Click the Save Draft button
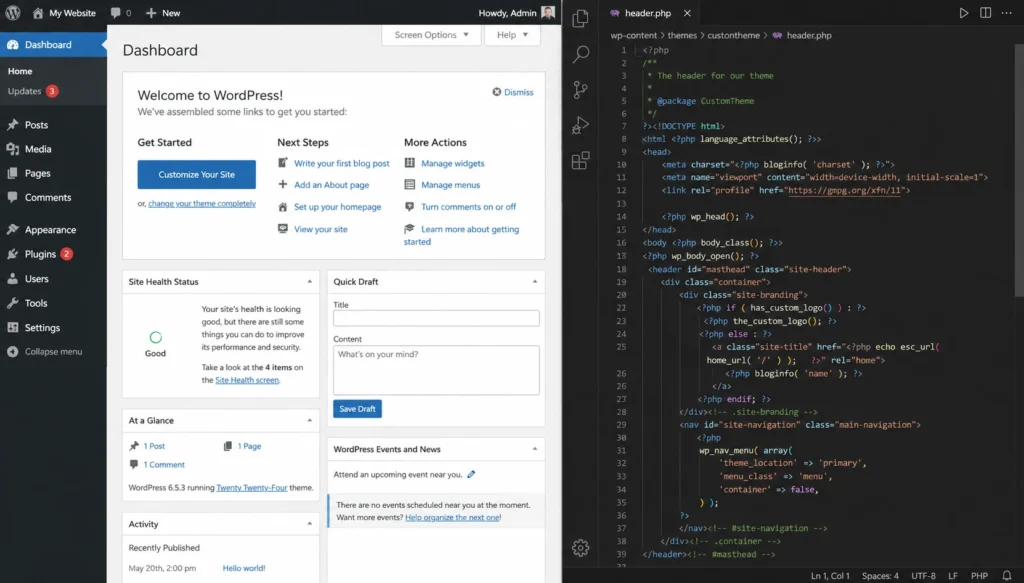Viewport: 1024px width, 583px height. point(357,409)
